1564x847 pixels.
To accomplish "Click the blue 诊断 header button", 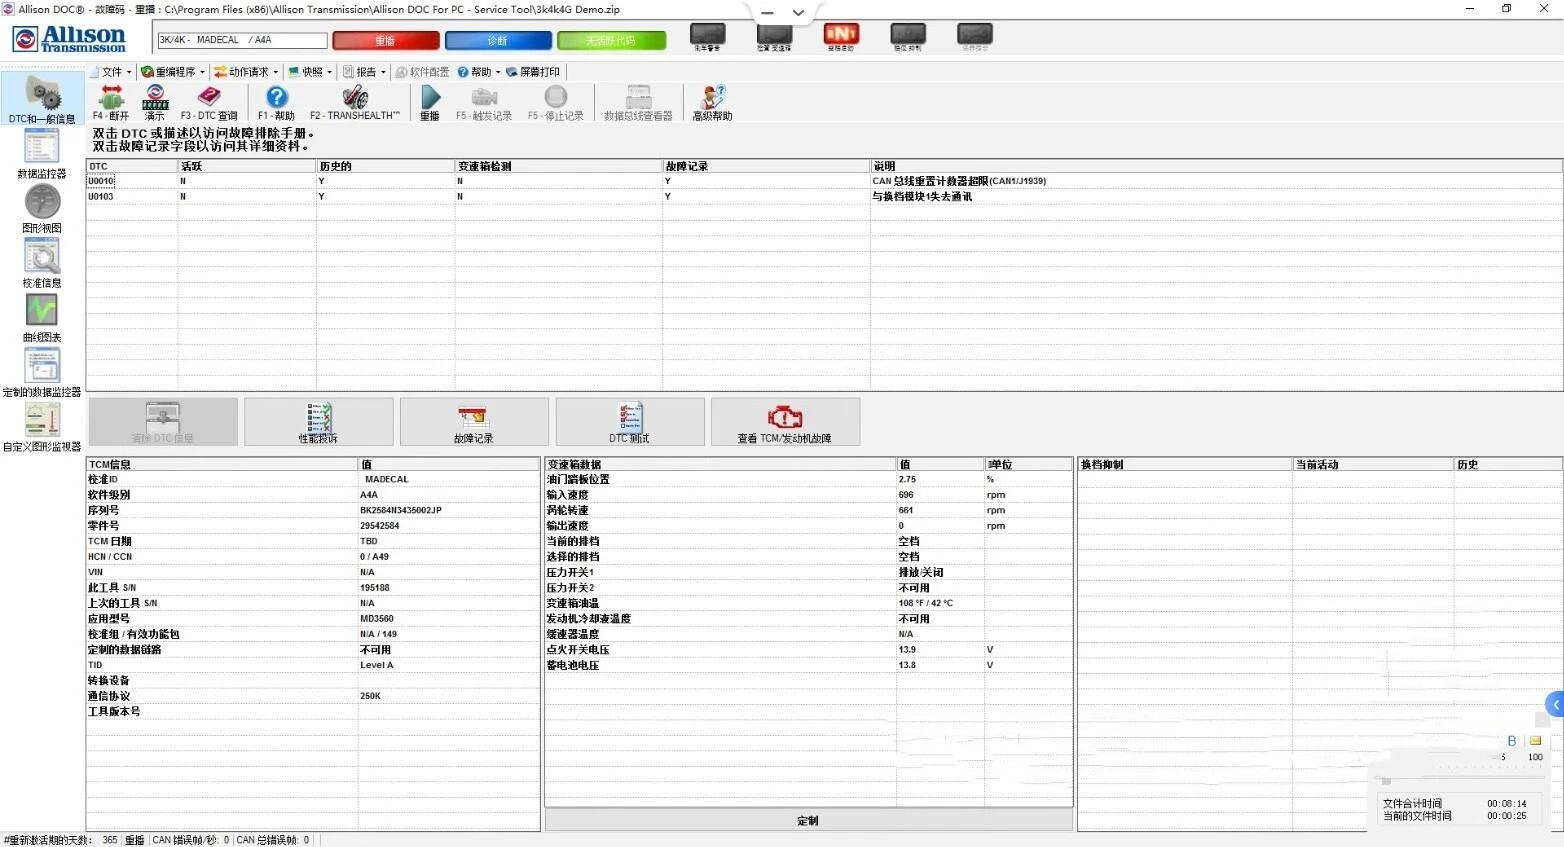I will tap(498, 41).
